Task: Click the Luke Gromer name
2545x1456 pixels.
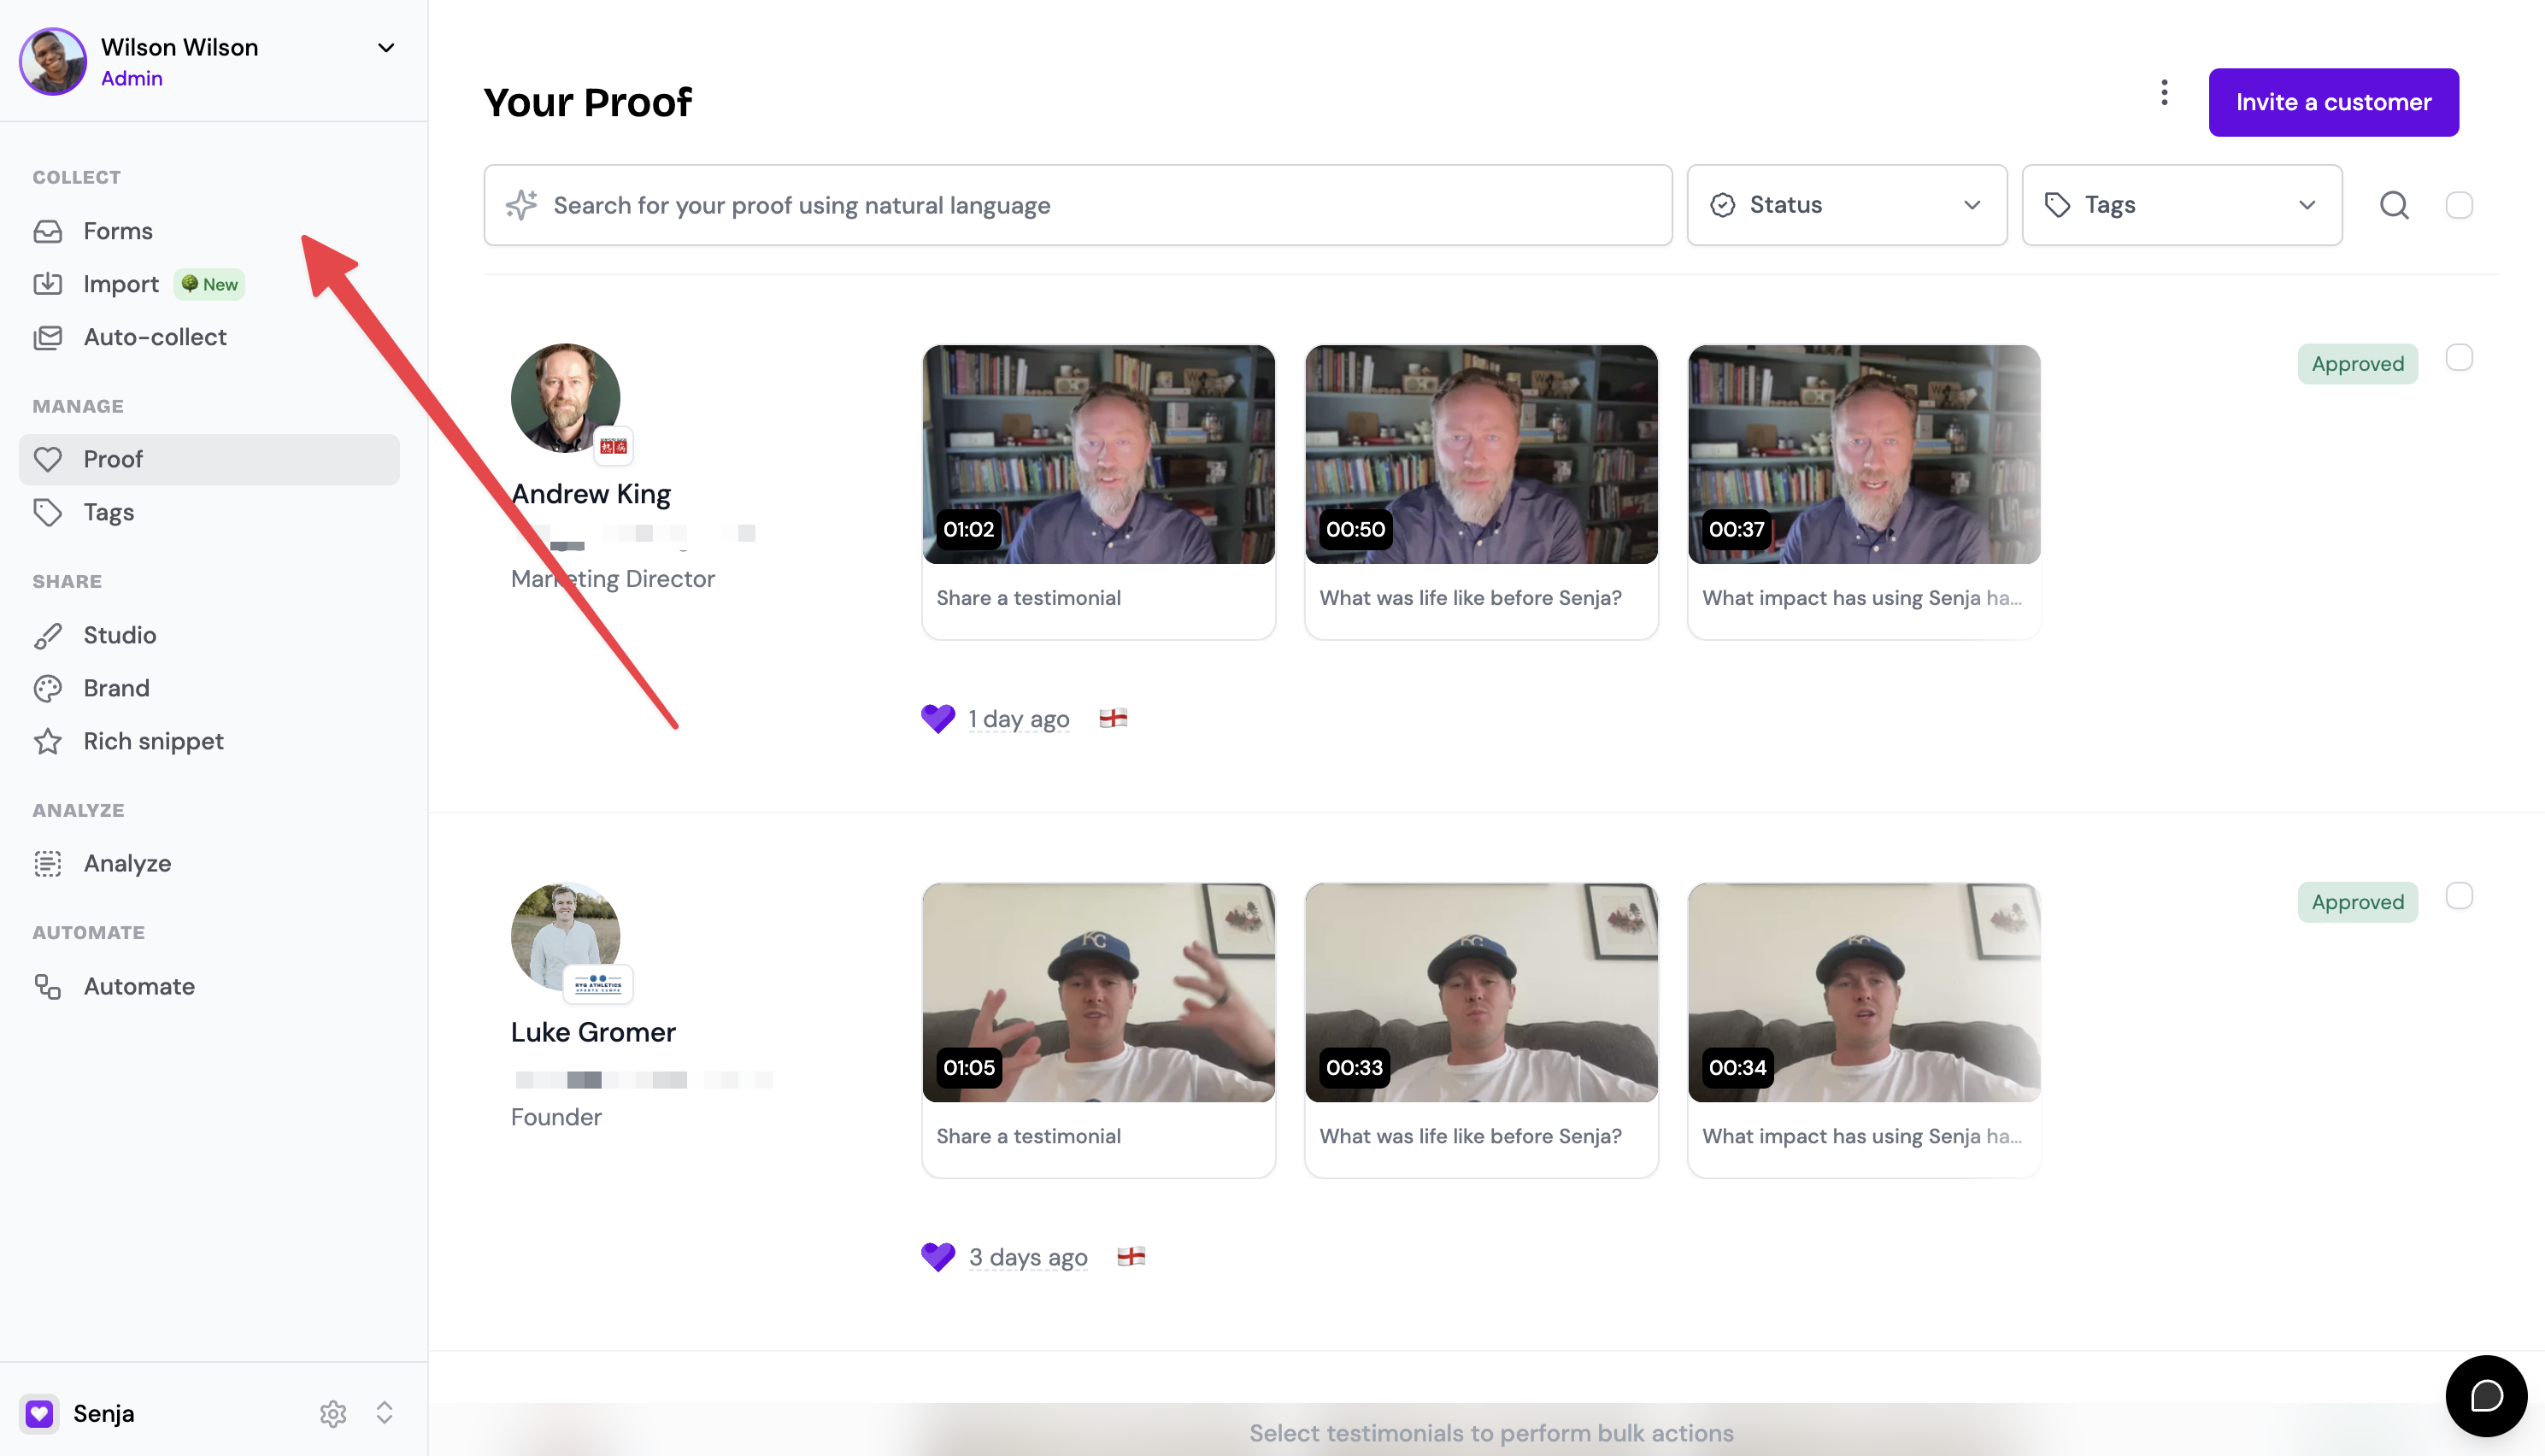Action: (593, 1032)
